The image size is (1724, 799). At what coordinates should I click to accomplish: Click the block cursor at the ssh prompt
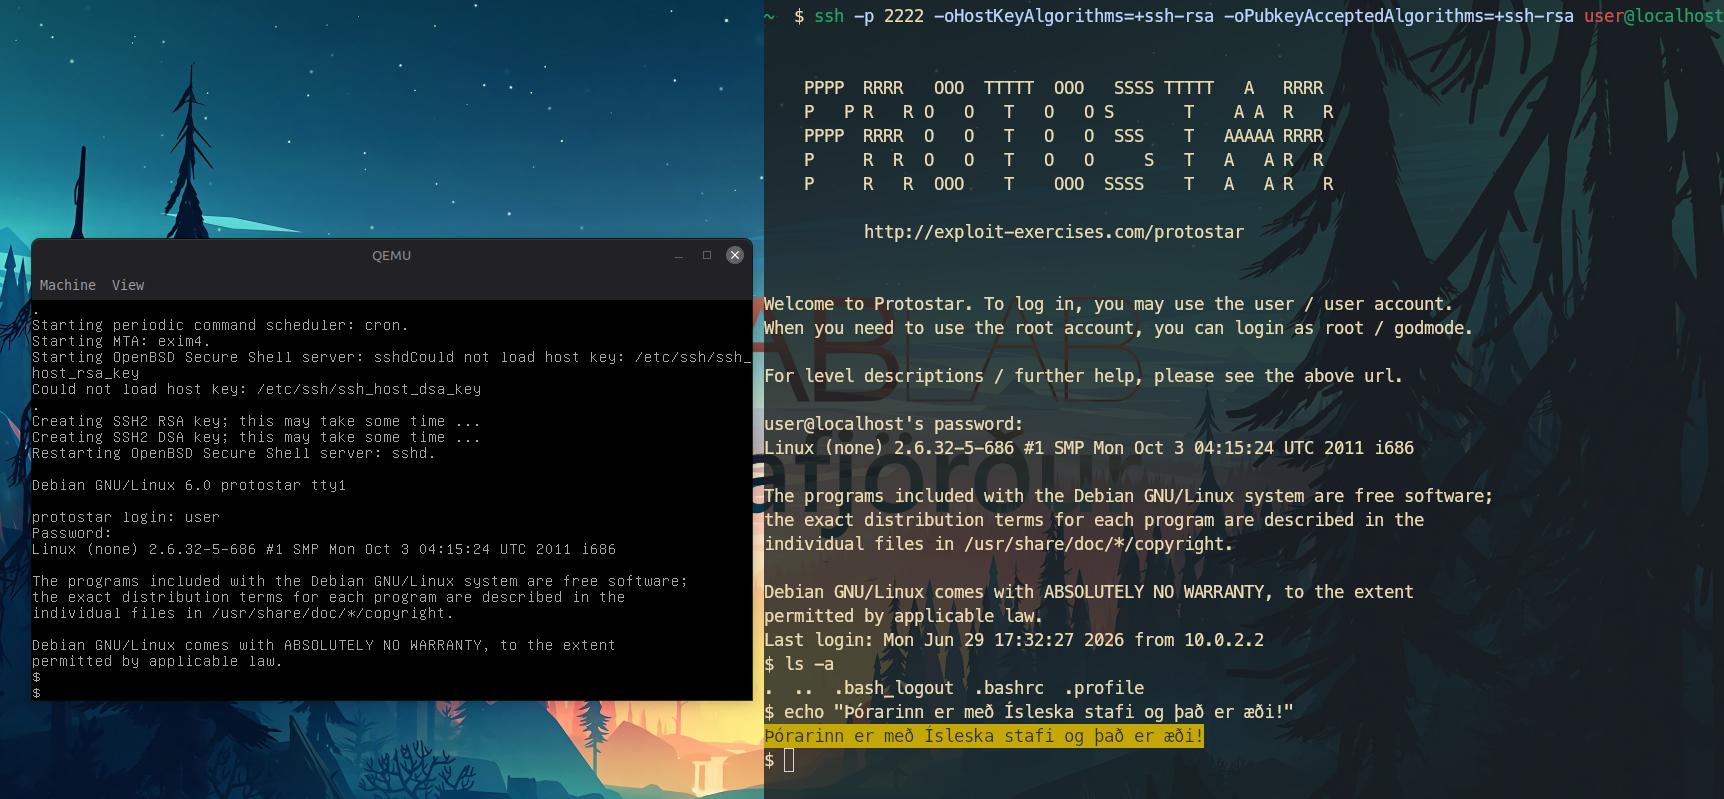tap(789, 760)
